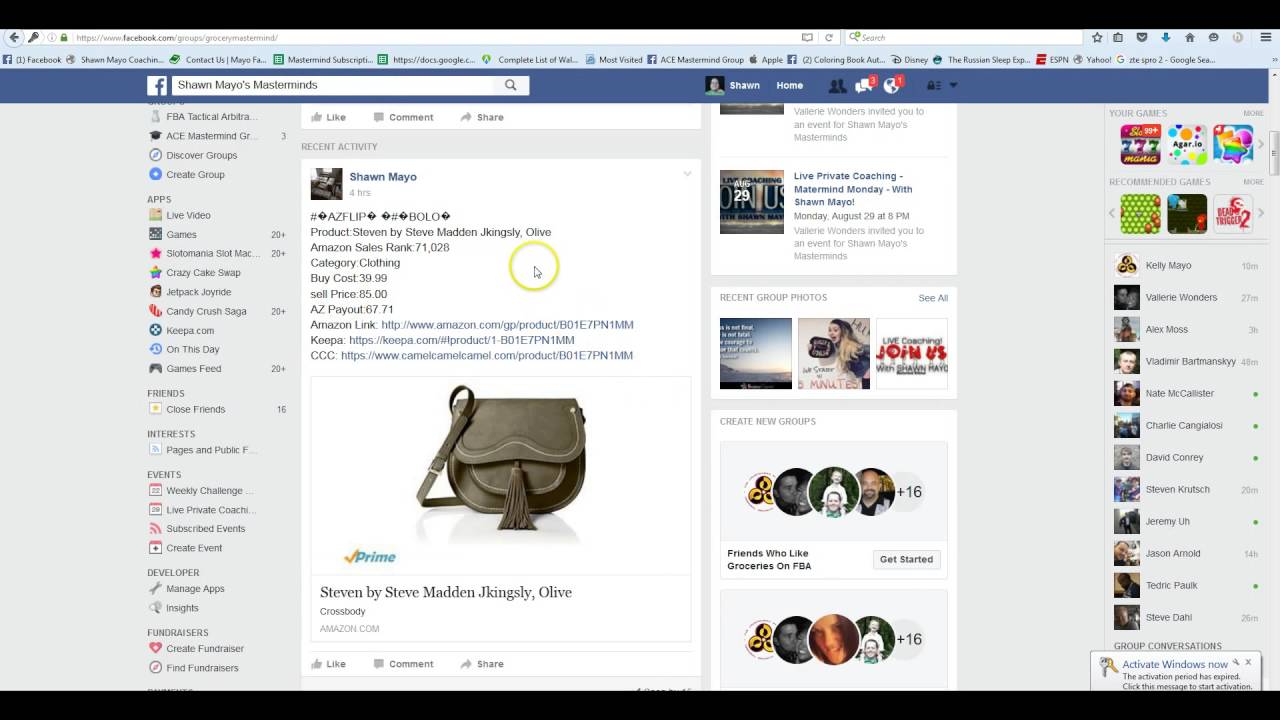The width and height of the screenshot is (1280, 720).
Task: Open the Amazon product link in post
Action: tap(507, 325)
